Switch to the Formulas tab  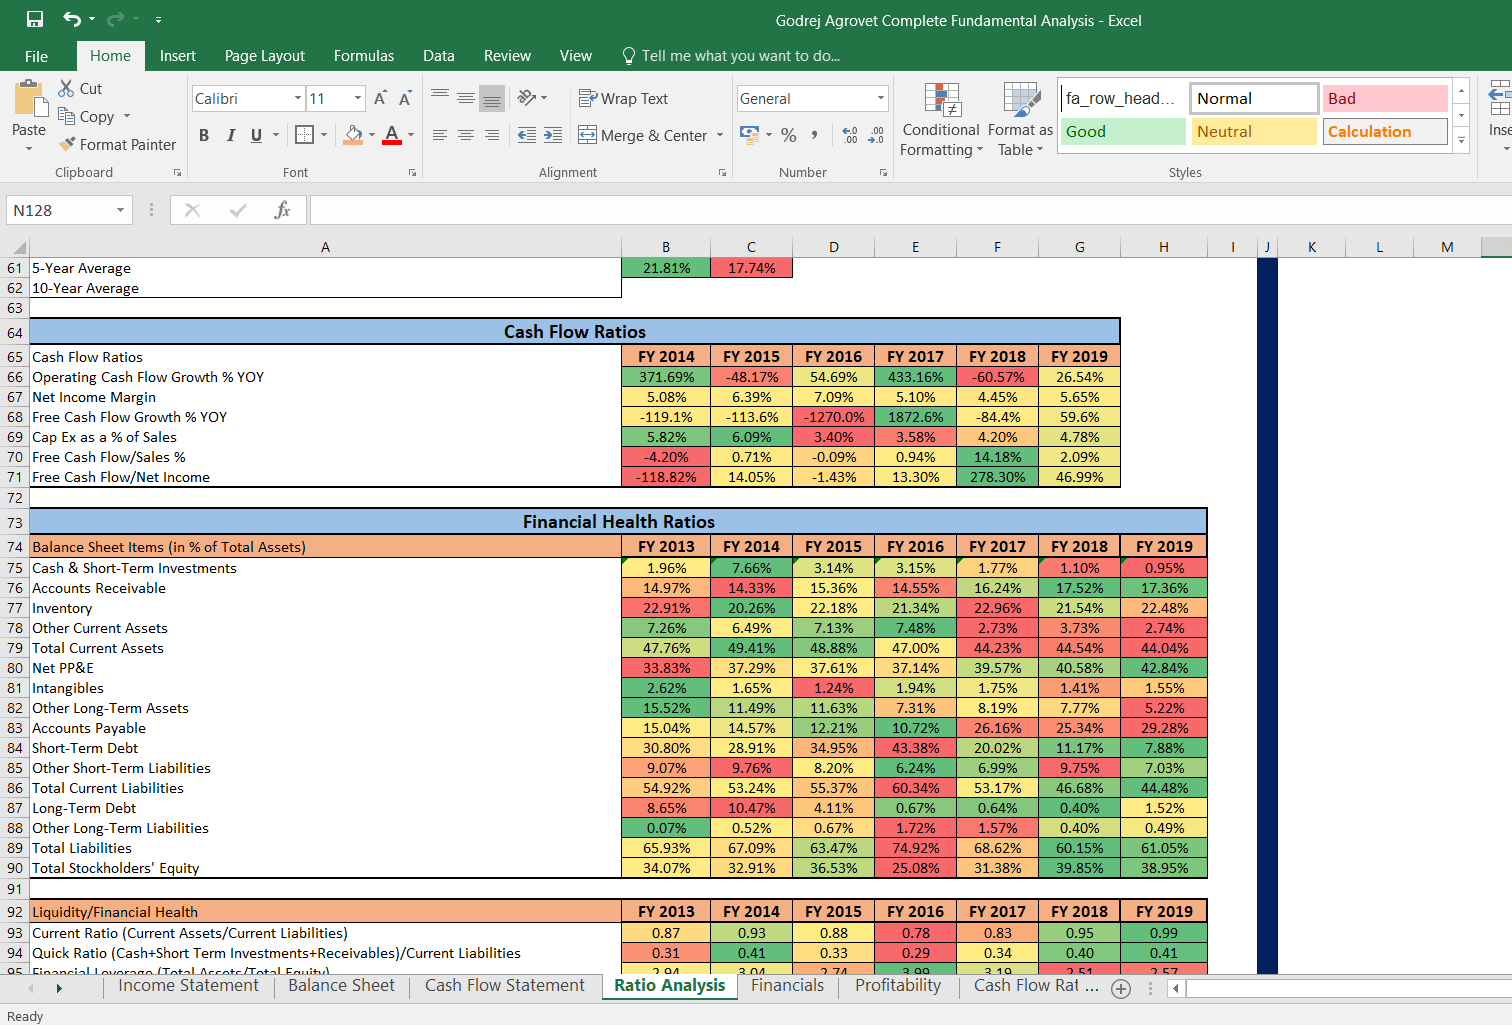click(364, 56)
